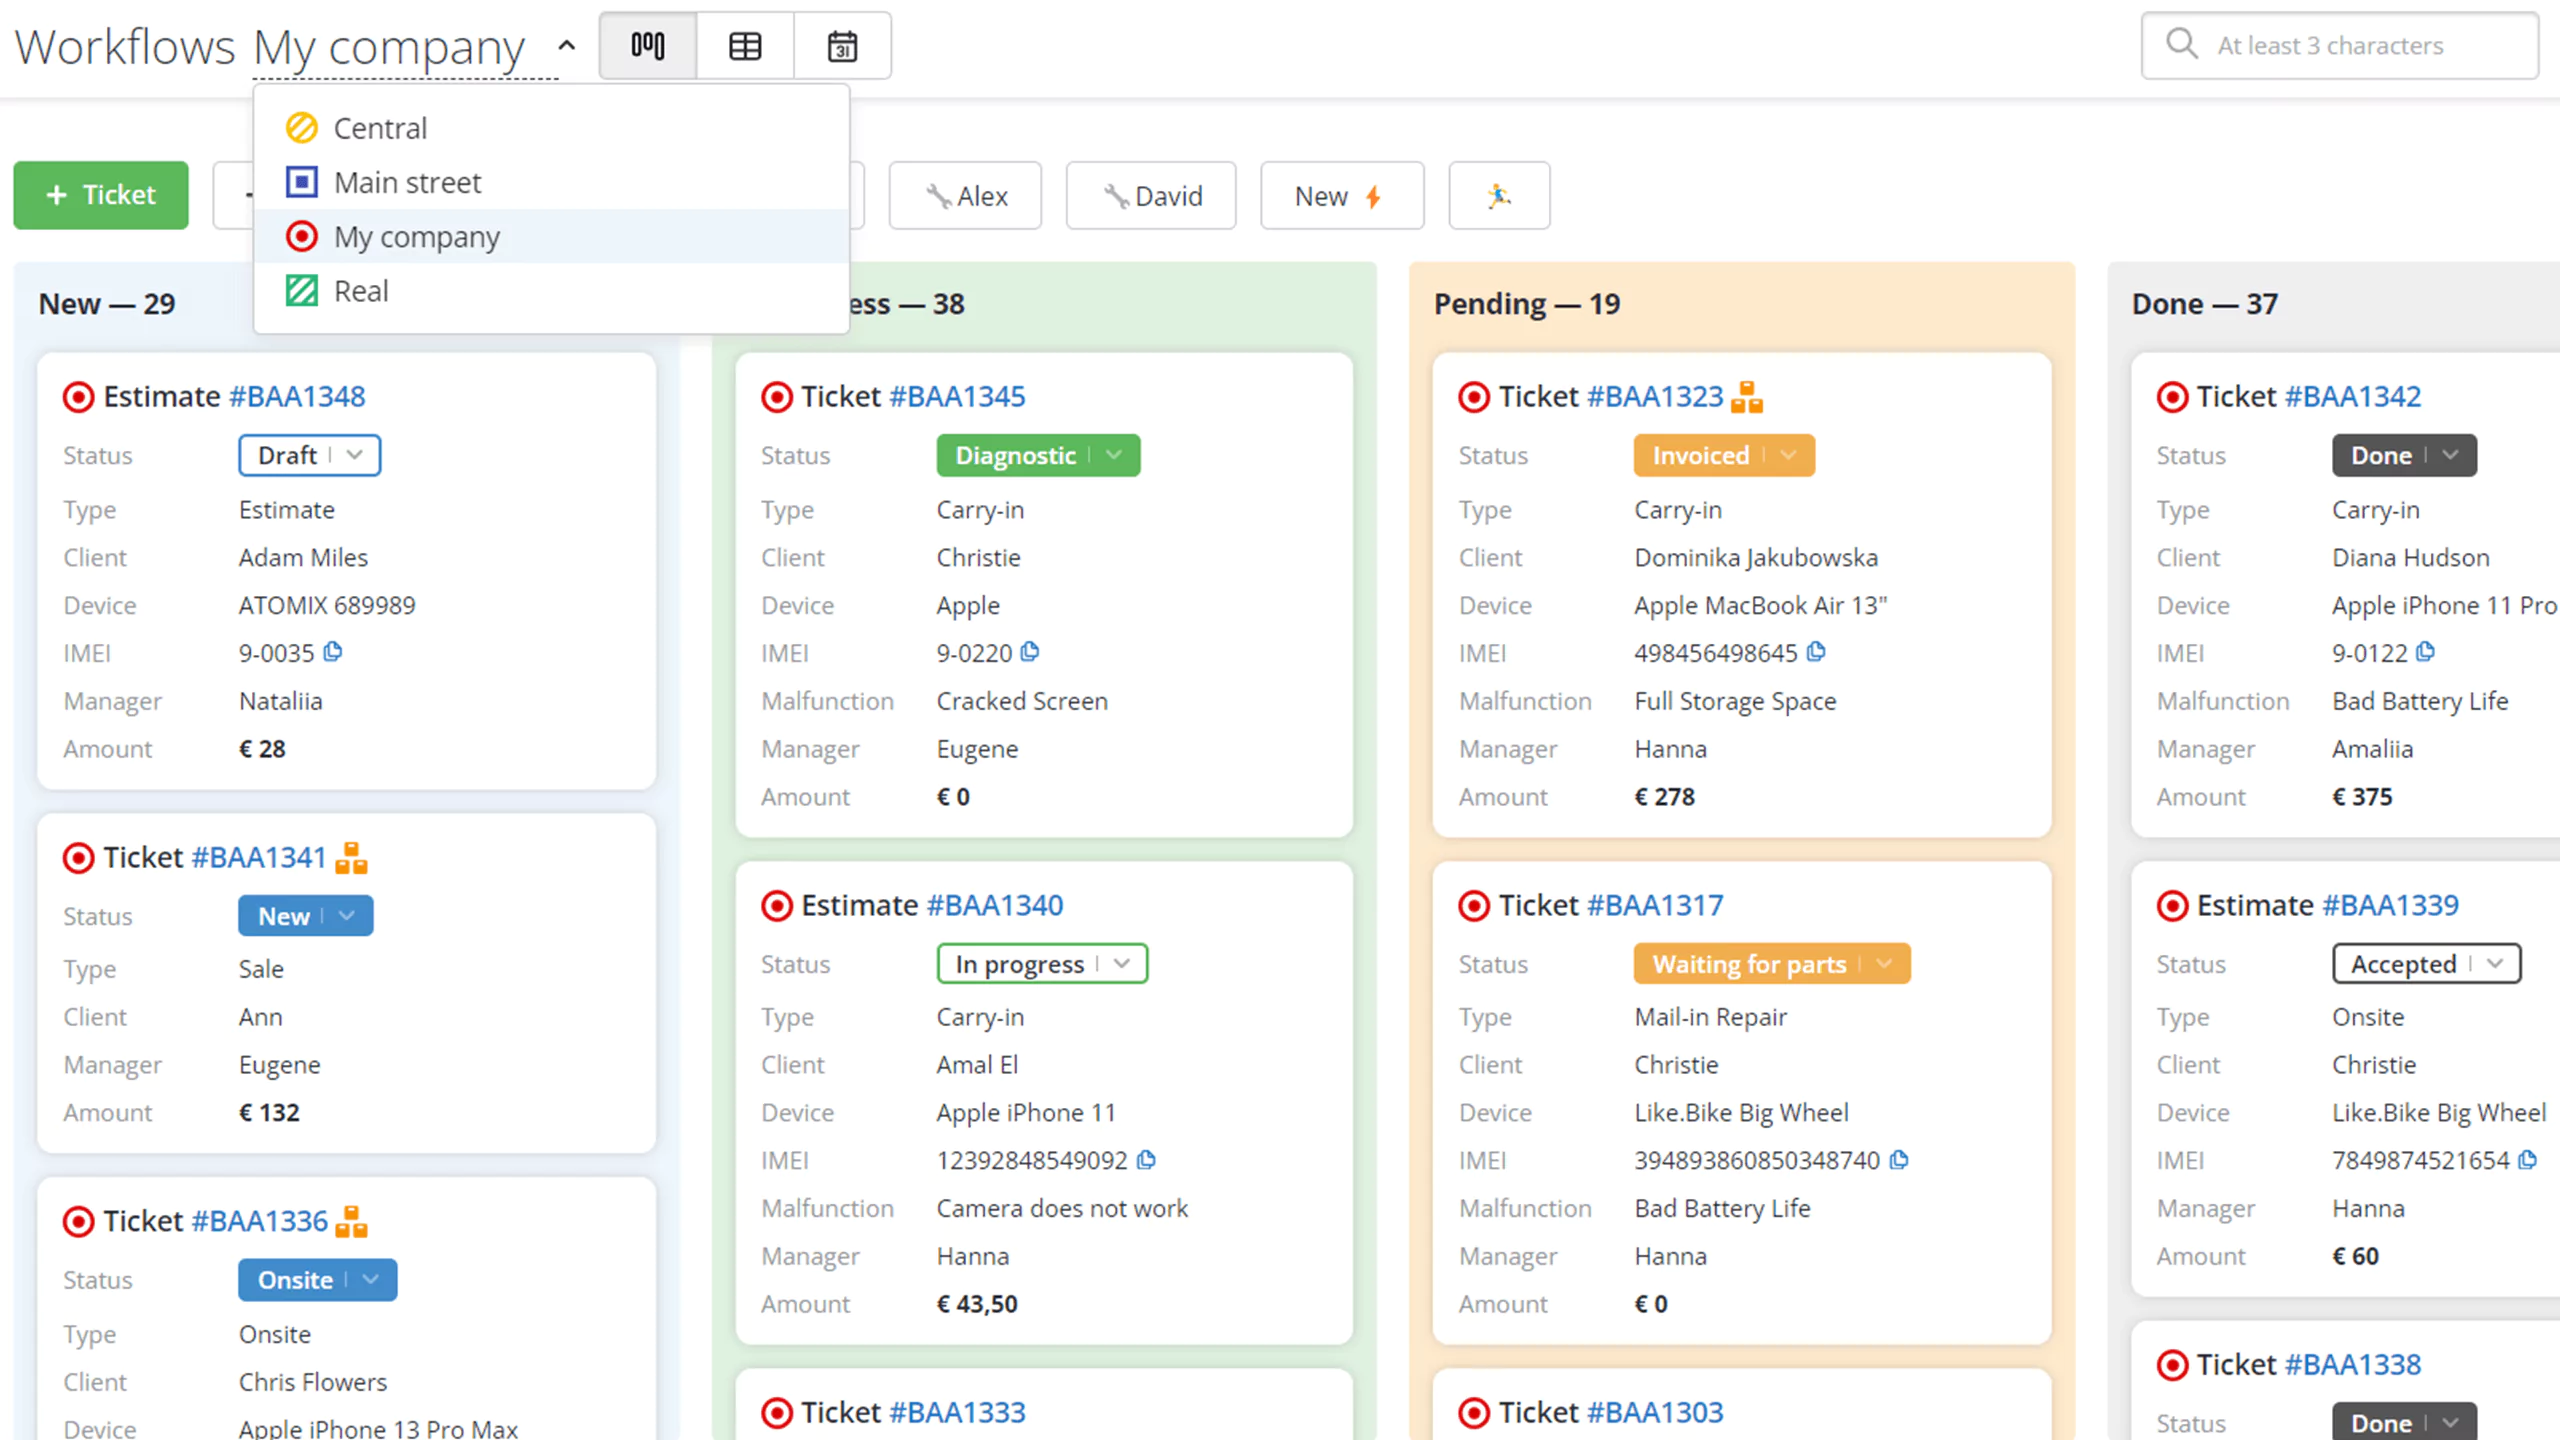Create a new ticket with + Ticket

coord(101,195)
